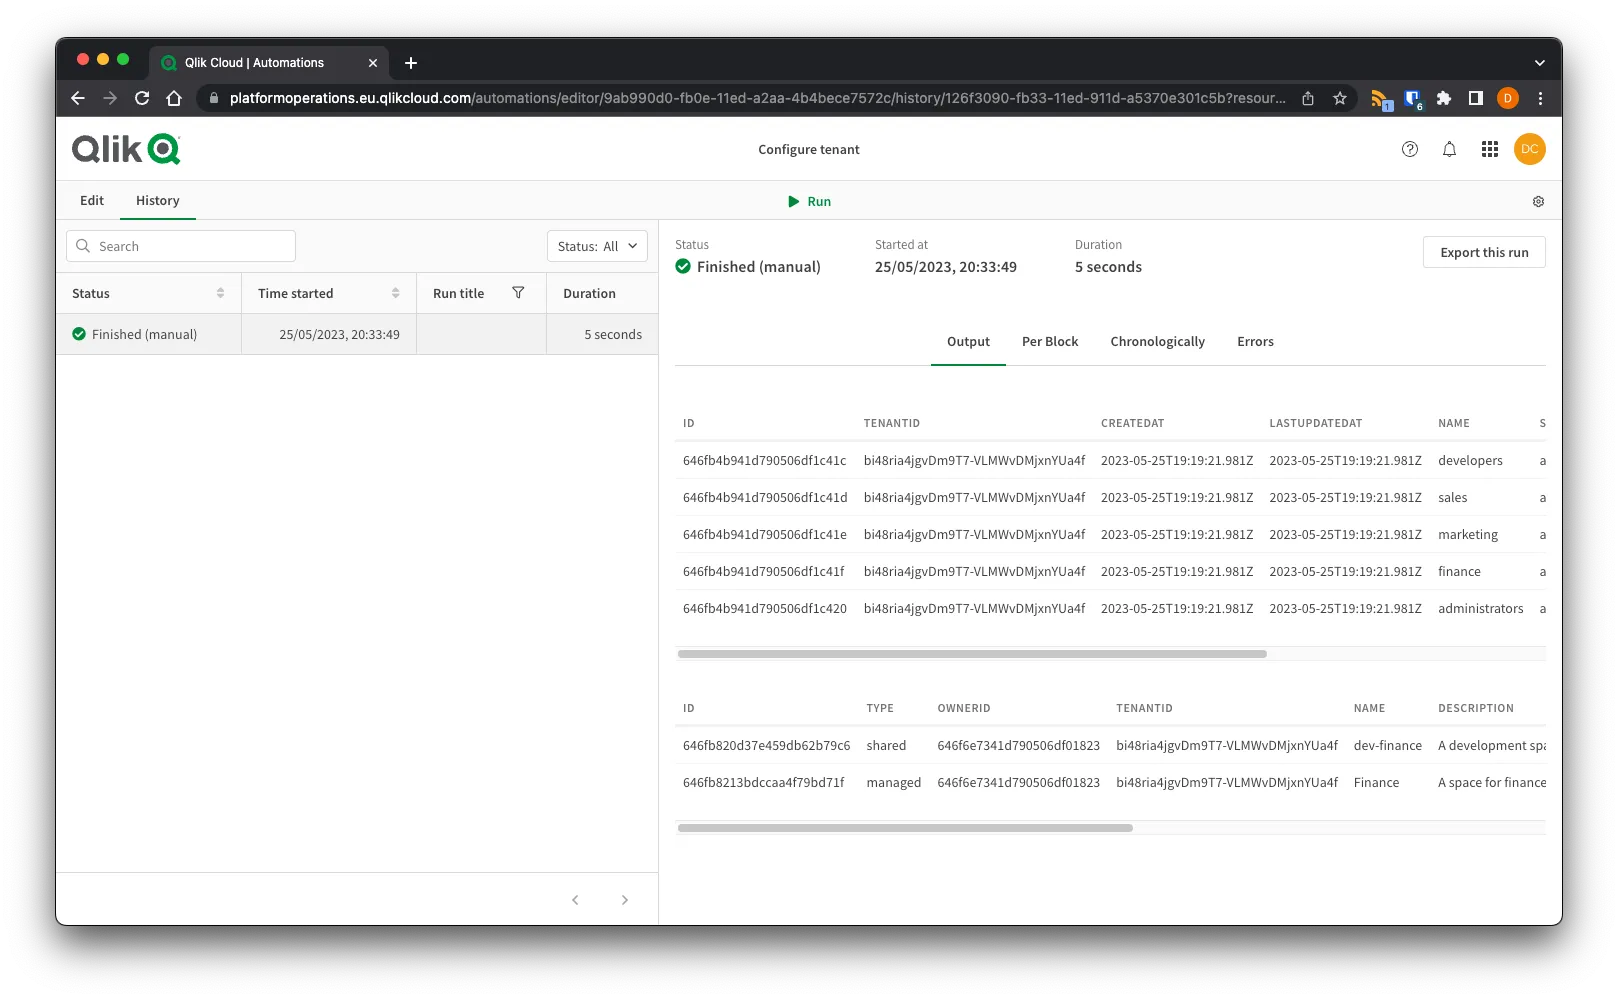Open the Run title column filter icon

pyautogui.click(x=519, y=292)
